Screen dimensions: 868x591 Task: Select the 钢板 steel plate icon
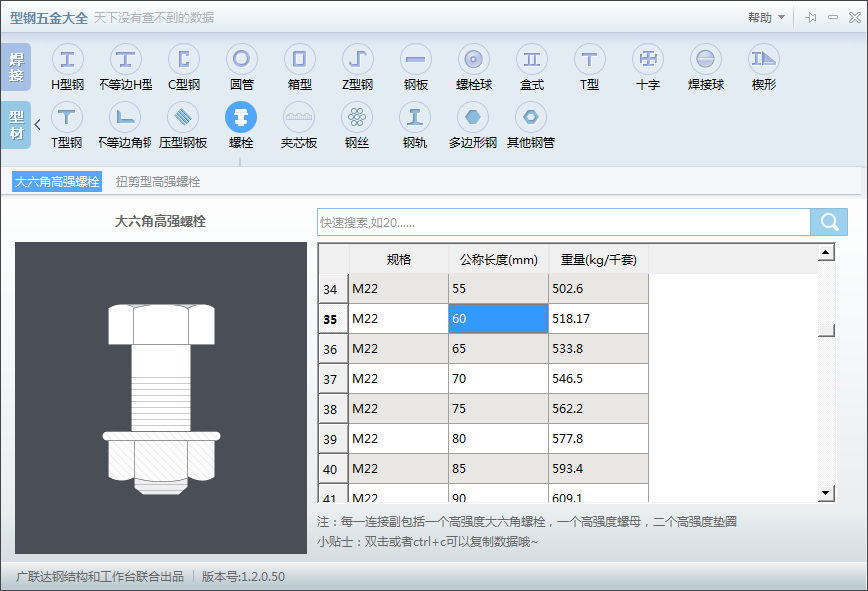click(416, 59)
